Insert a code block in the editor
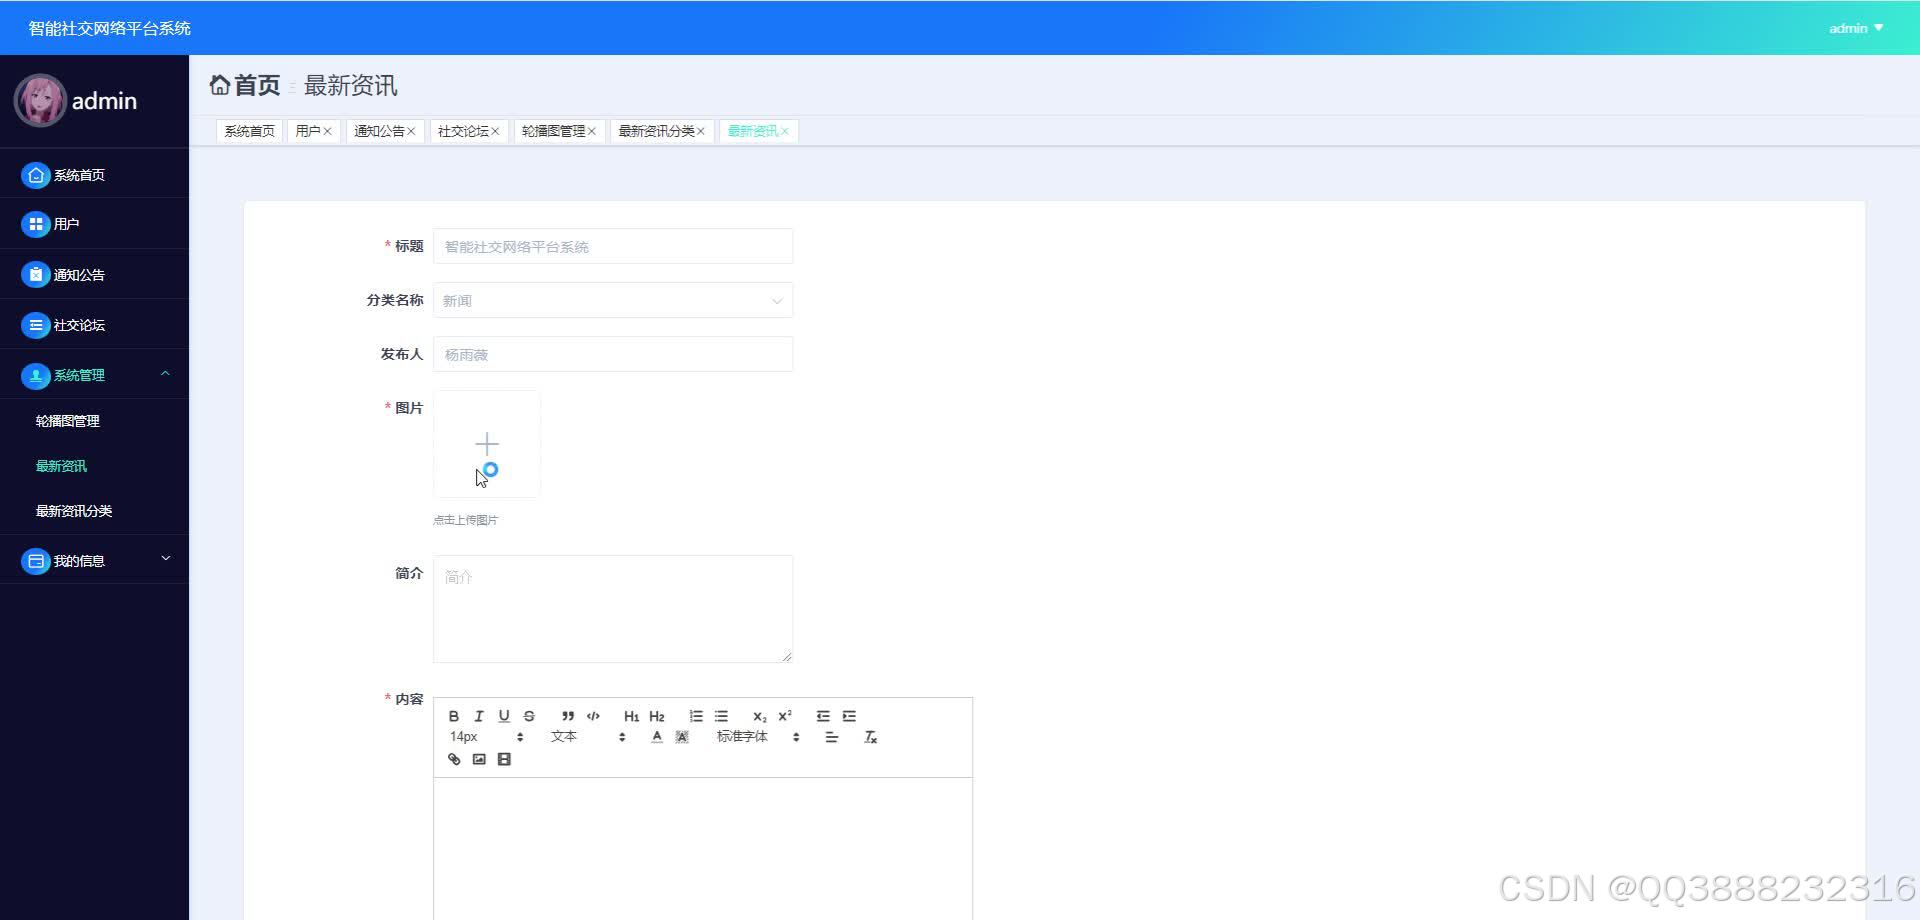This screenshot has height=920, width=1920. click(593, 716)
